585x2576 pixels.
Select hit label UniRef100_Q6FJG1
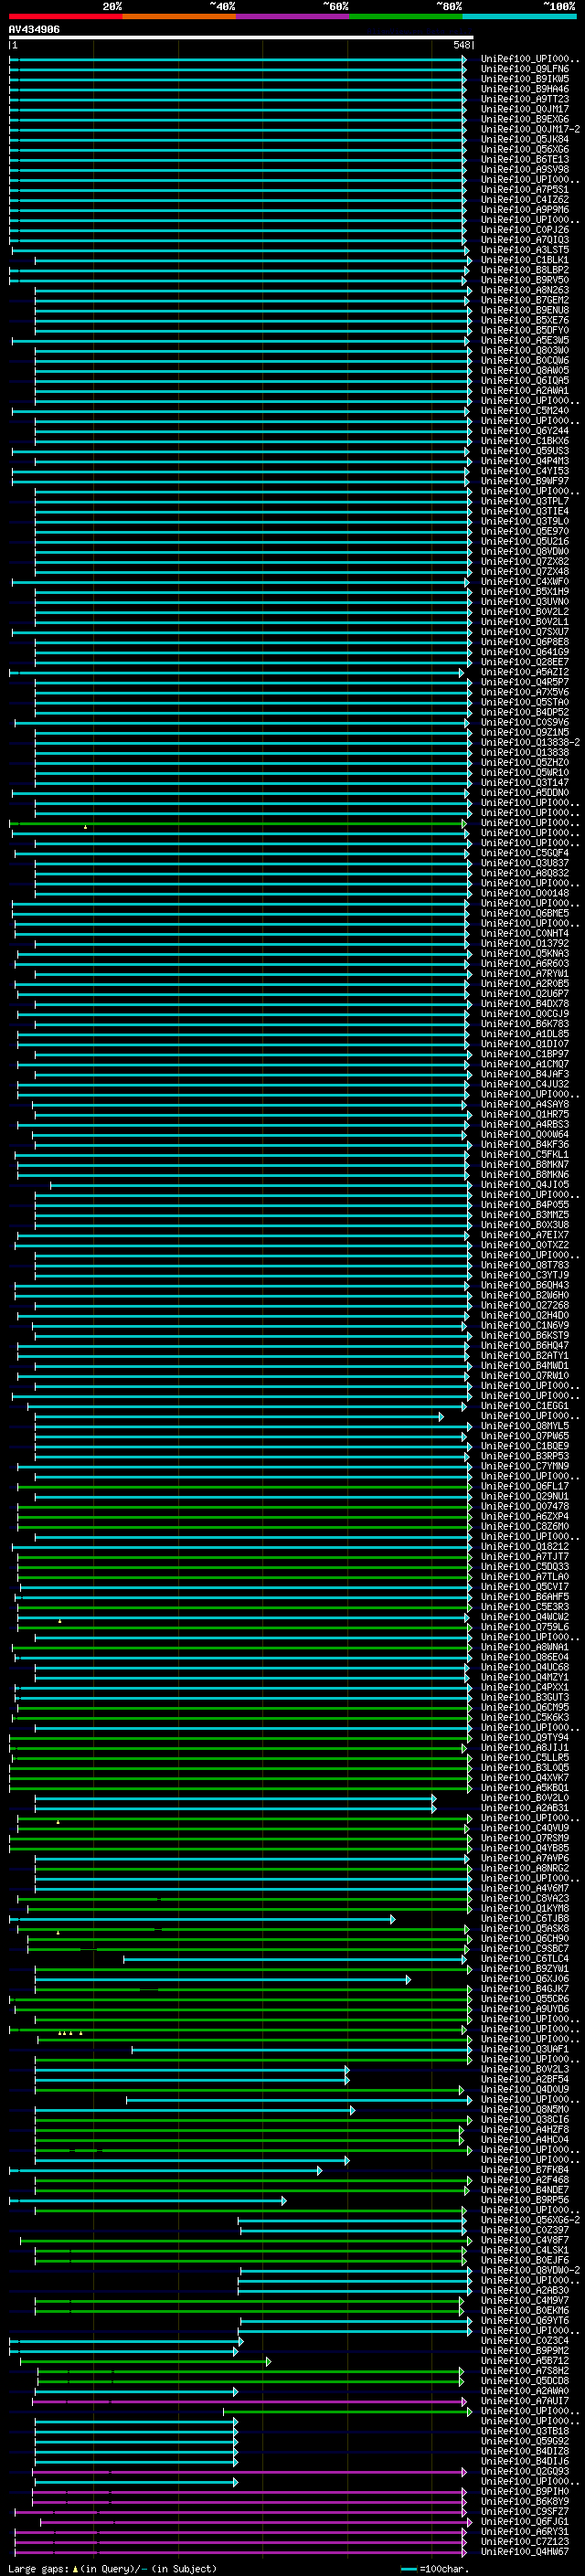tap(525, 2522)
